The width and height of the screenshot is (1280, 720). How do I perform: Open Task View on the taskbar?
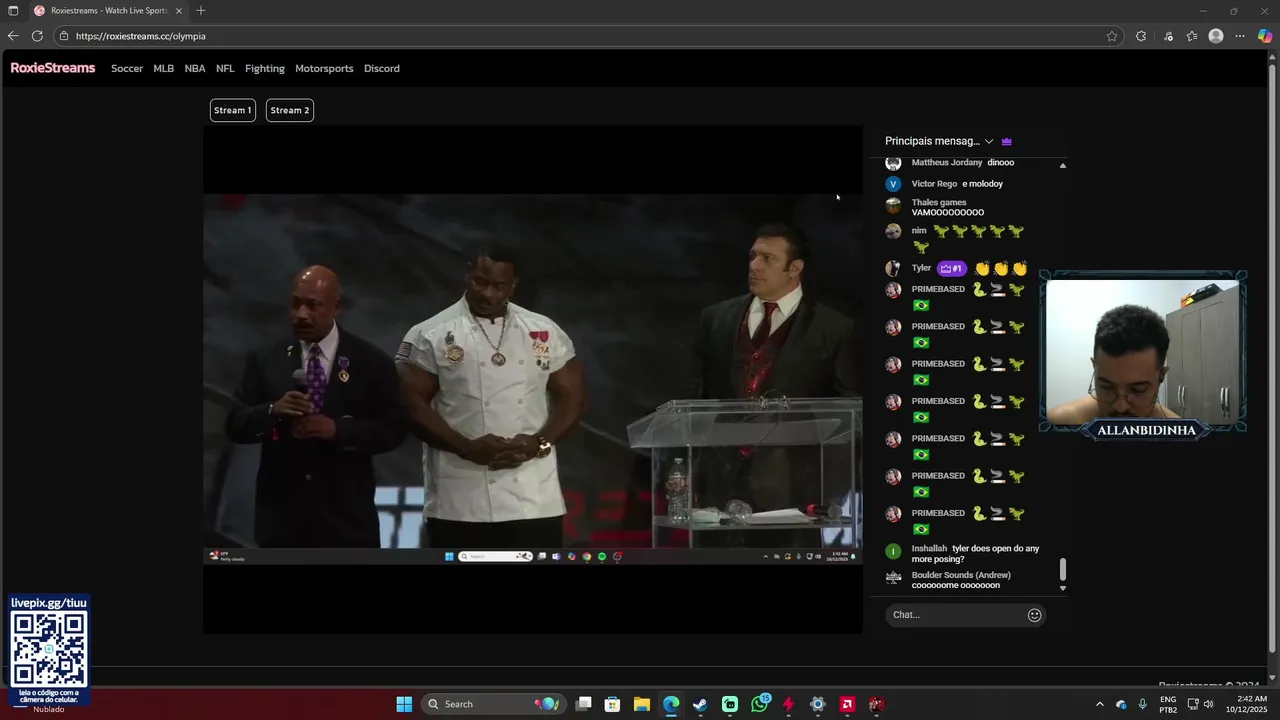point(584,704)
